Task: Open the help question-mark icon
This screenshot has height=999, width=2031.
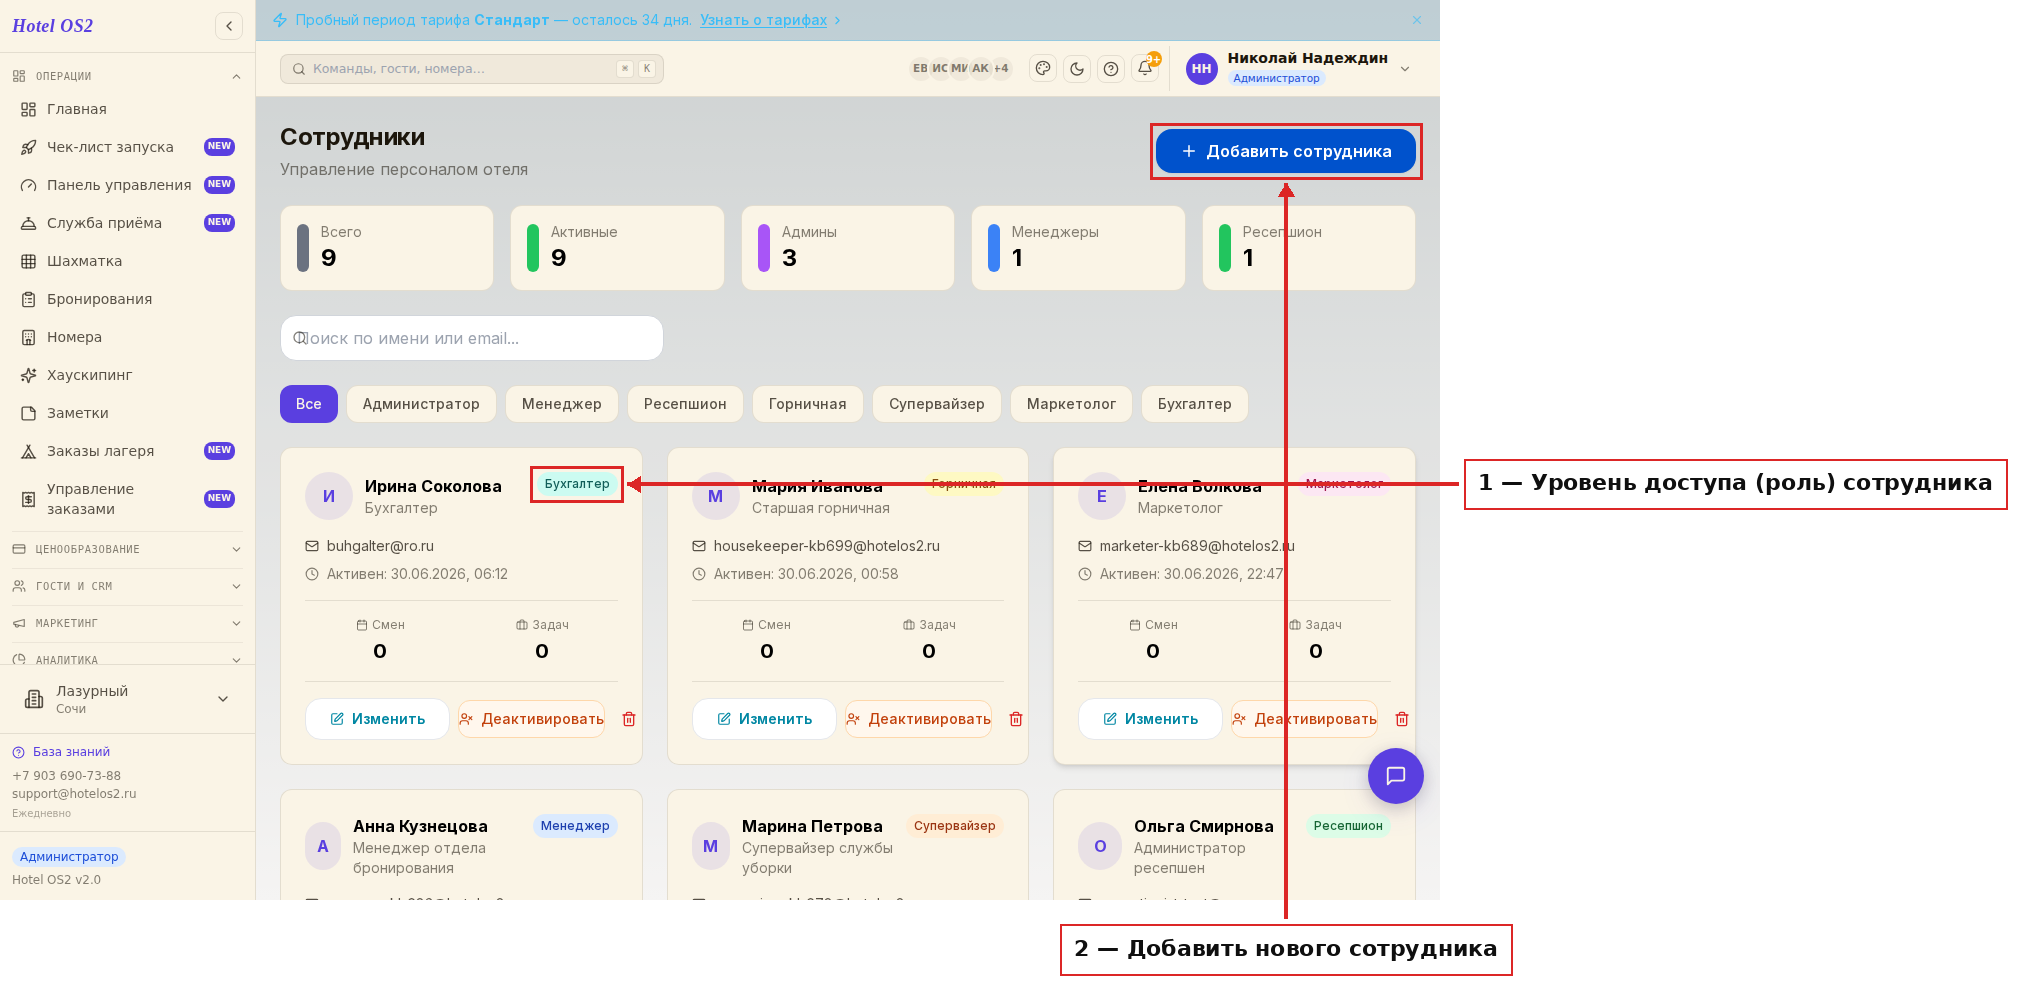Action: pos(1111,68)
